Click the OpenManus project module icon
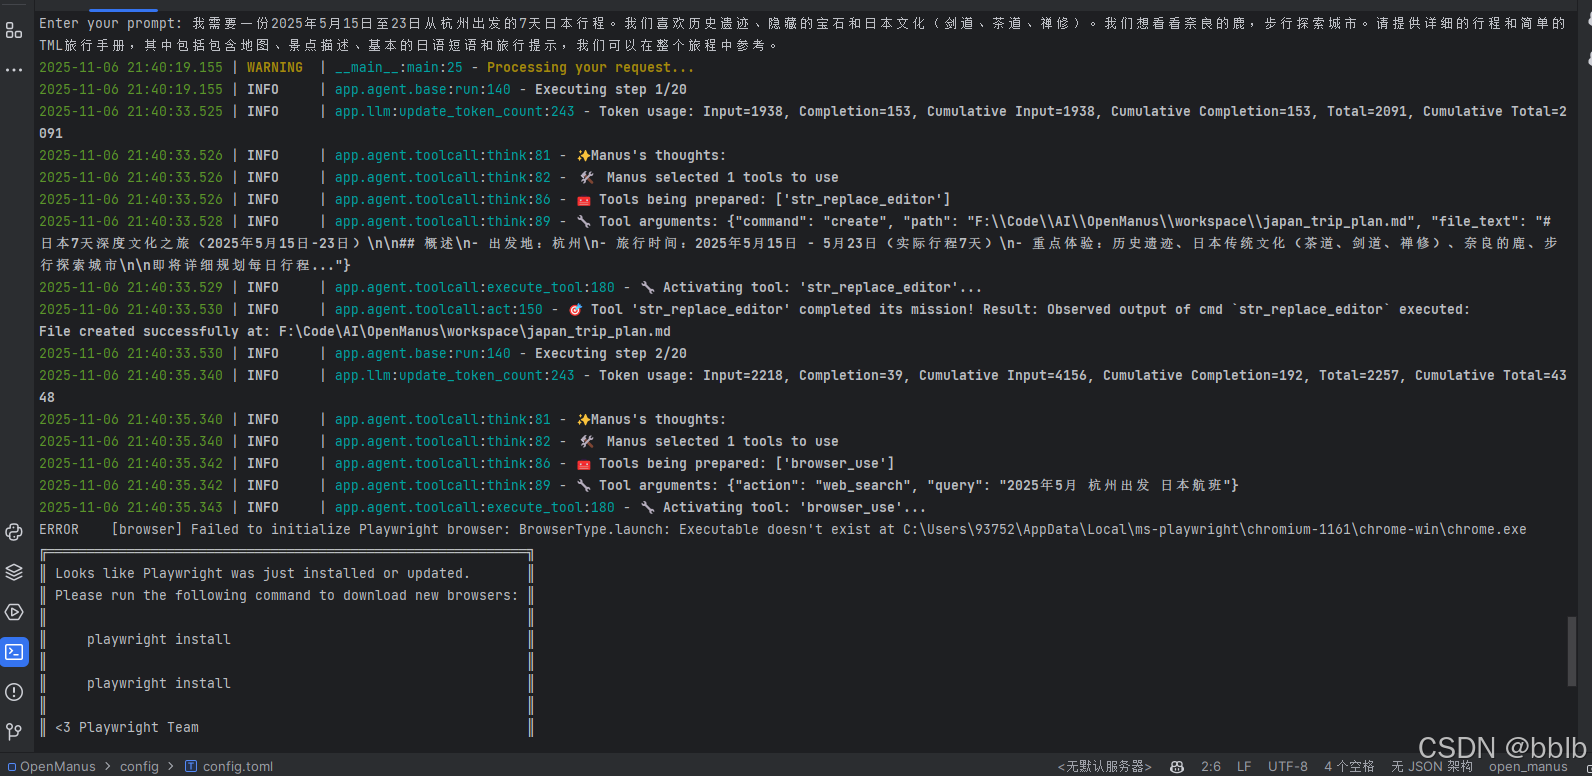Image resolution: width=1592 pixels, height=776 pixels. coord(12,767)
